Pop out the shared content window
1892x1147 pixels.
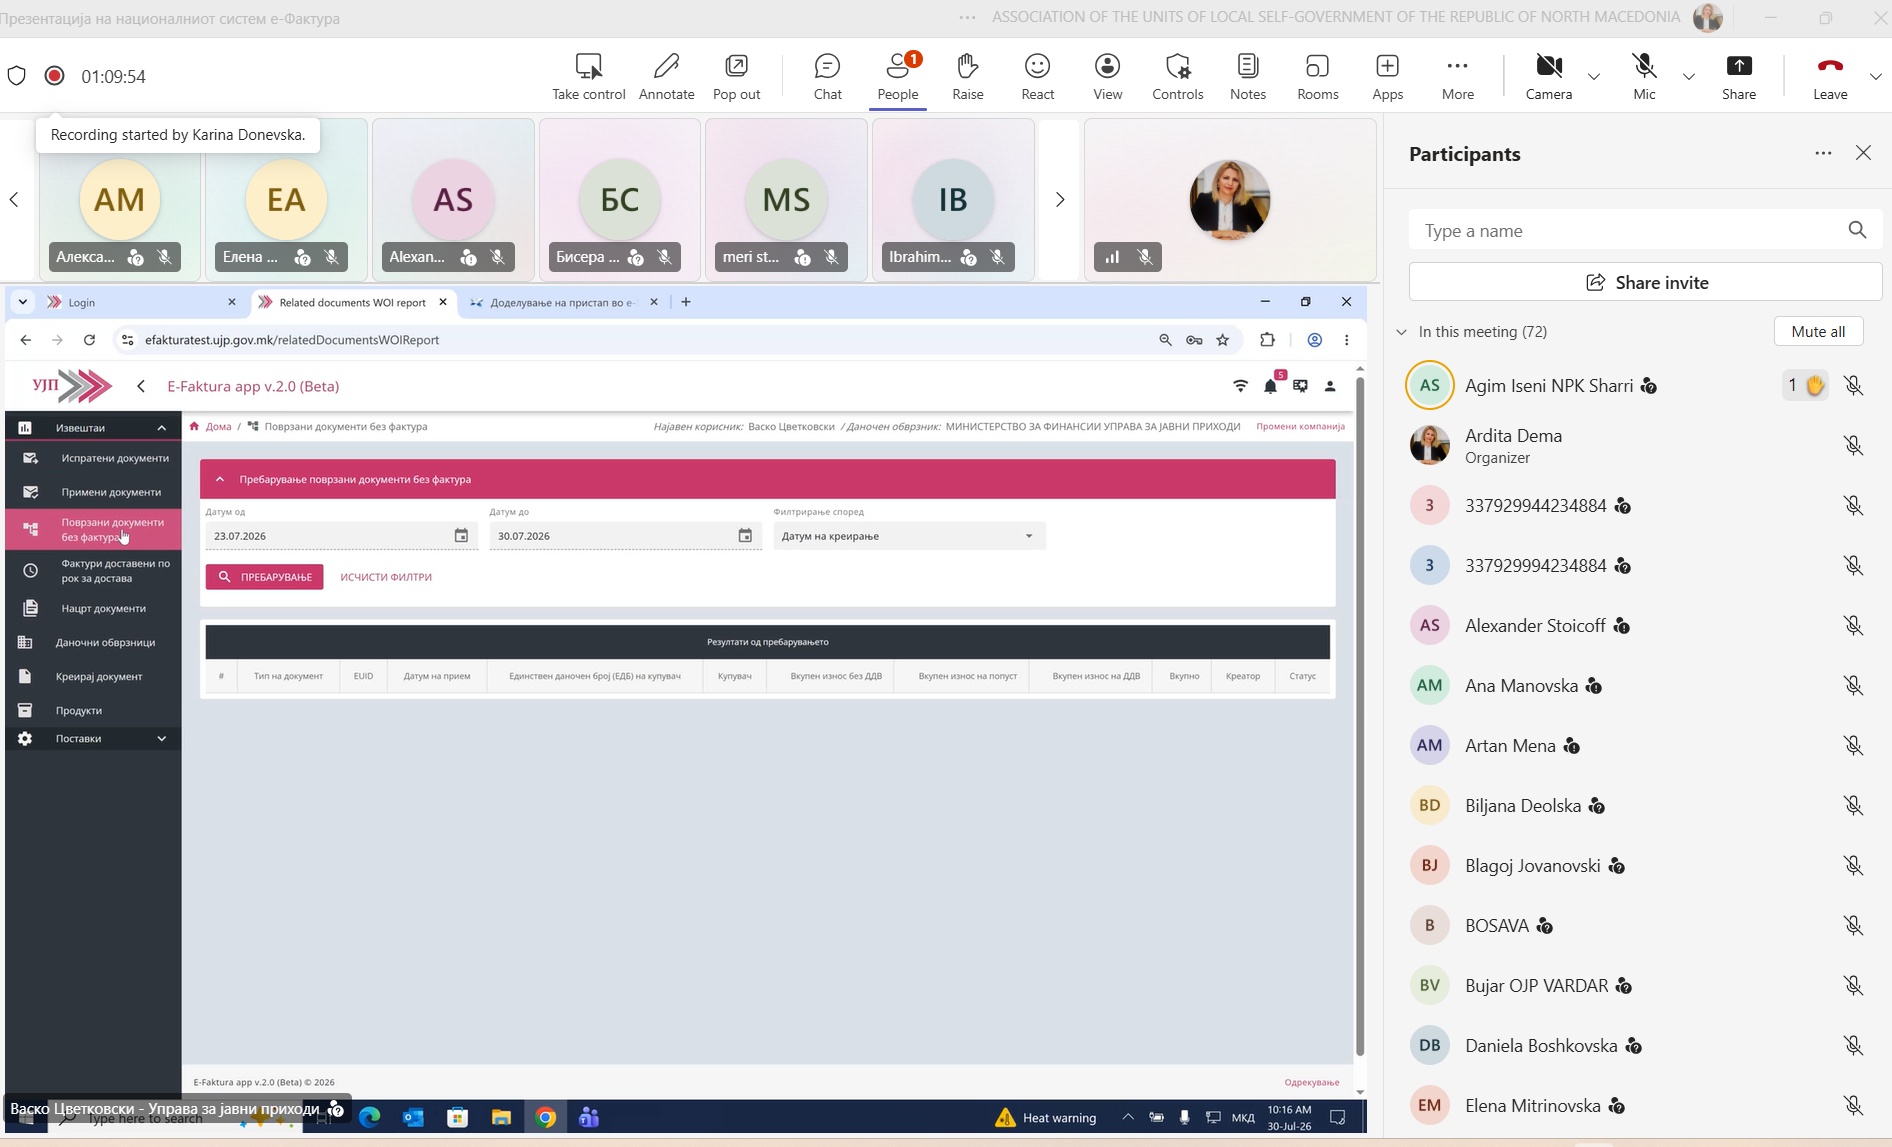pyautogui.click(x=736, y=77)
